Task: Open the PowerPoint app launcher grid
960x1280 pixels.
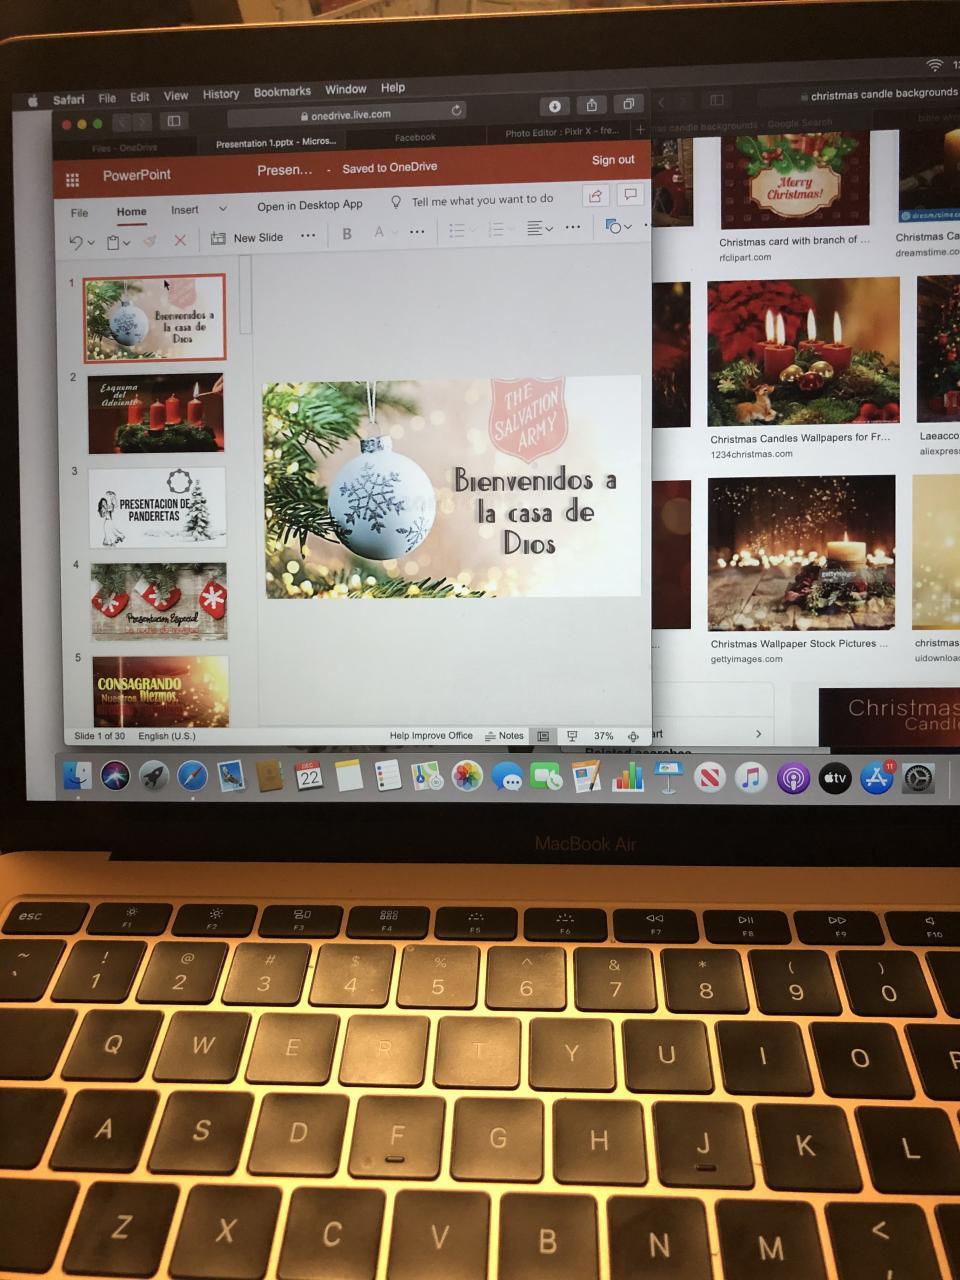Action: (x=72, y=179)
